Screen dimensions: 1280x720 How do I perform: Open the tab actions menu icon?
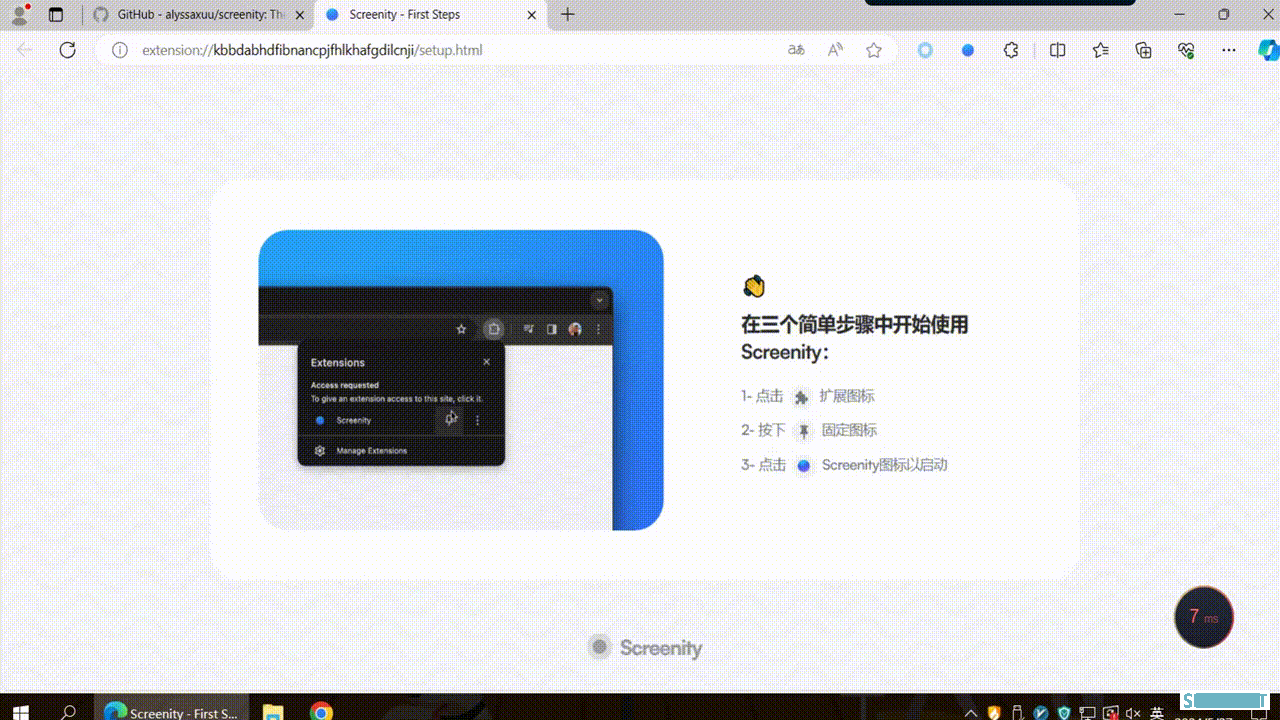point(56,14)
